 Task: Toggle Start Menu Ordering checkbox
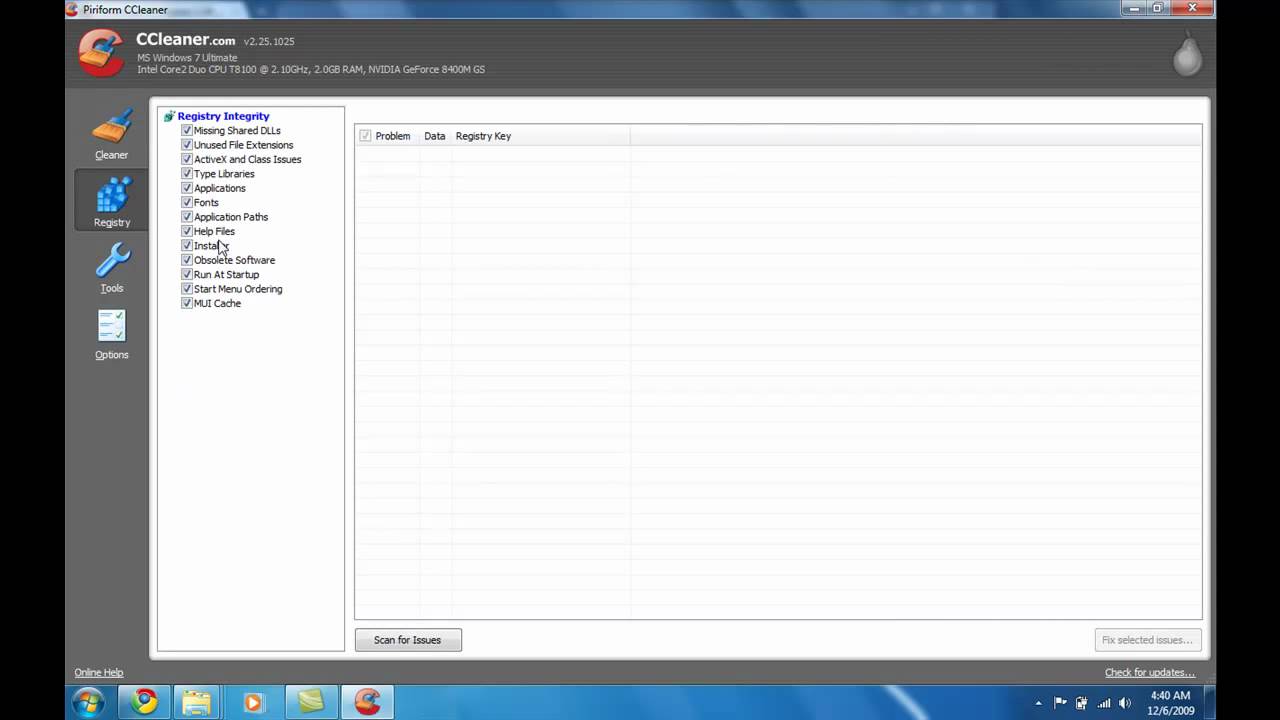[x=187, y=289]
